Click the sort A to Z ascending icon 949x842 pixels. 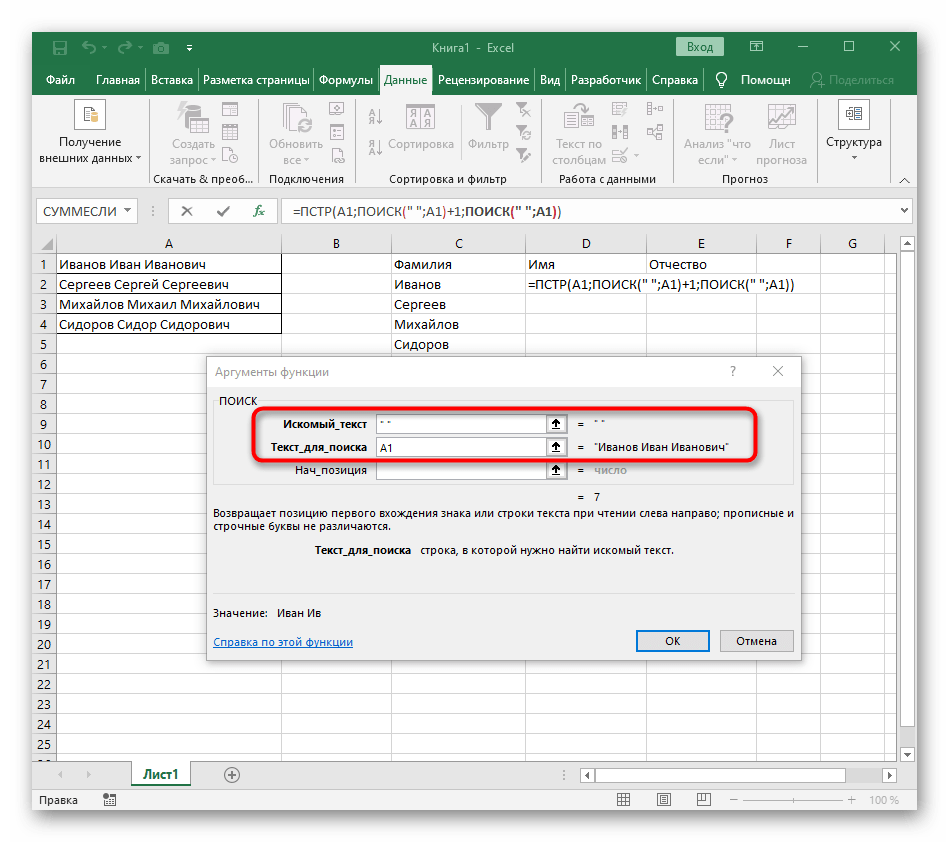click(375, 117)
